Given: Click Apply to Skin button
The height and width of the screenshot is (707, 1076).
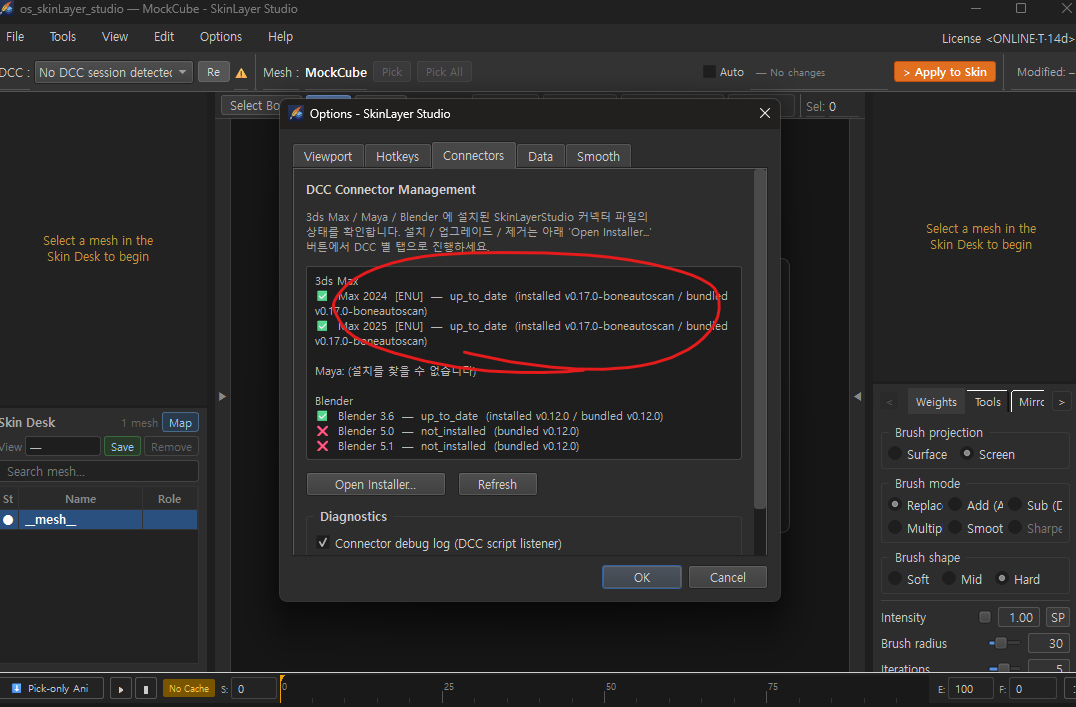Looking at the screenshot, I should 945,72.
